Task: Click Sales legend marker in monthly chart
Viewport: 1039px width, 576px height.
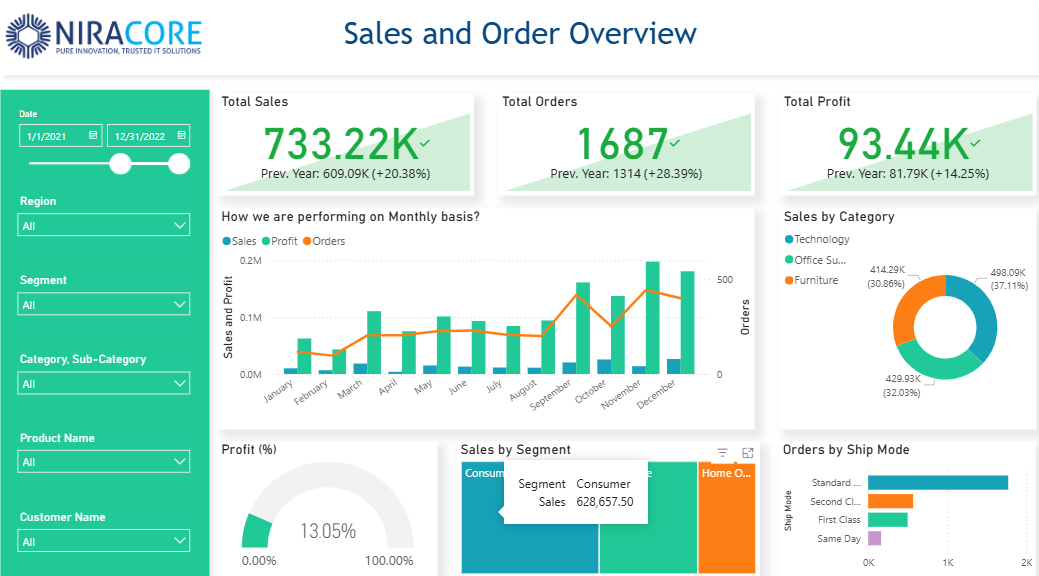Action: click(x=227, y=241)
